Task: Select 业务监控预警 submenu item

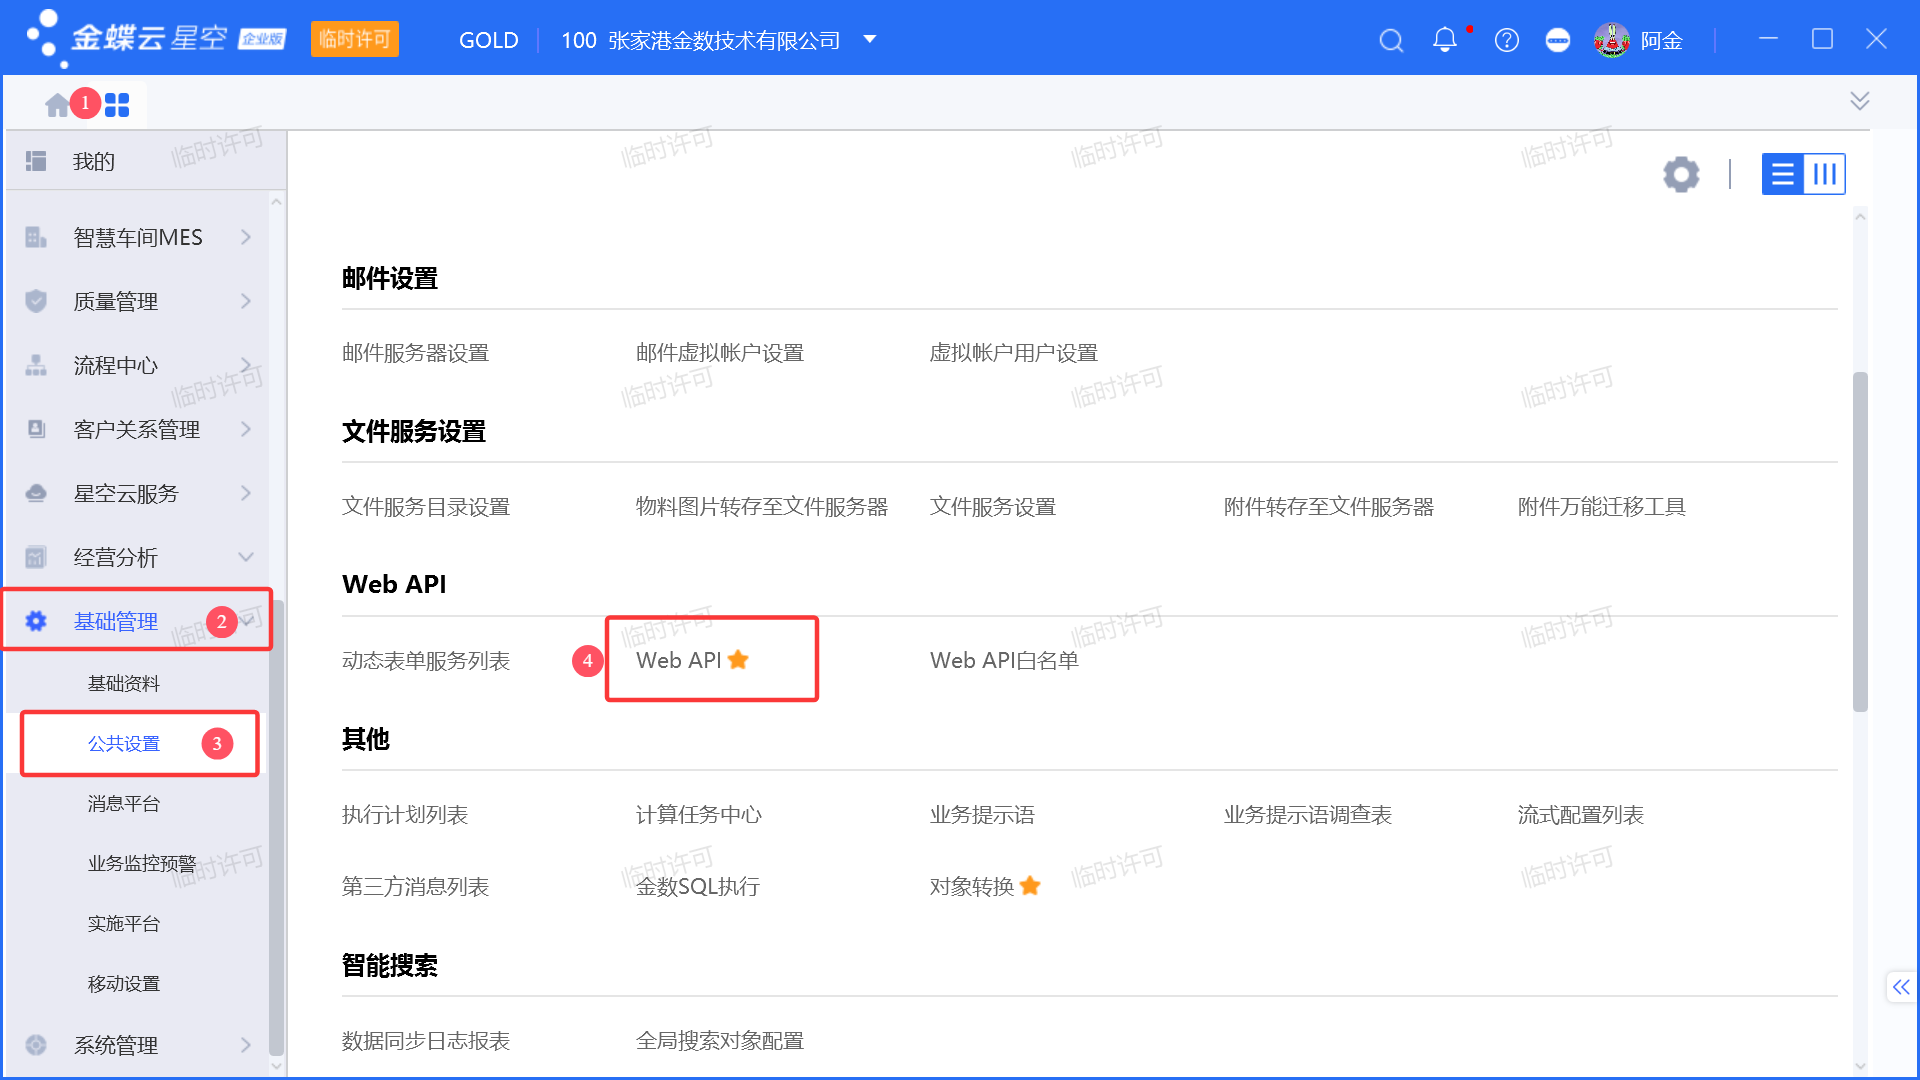Action: (142, 864)
